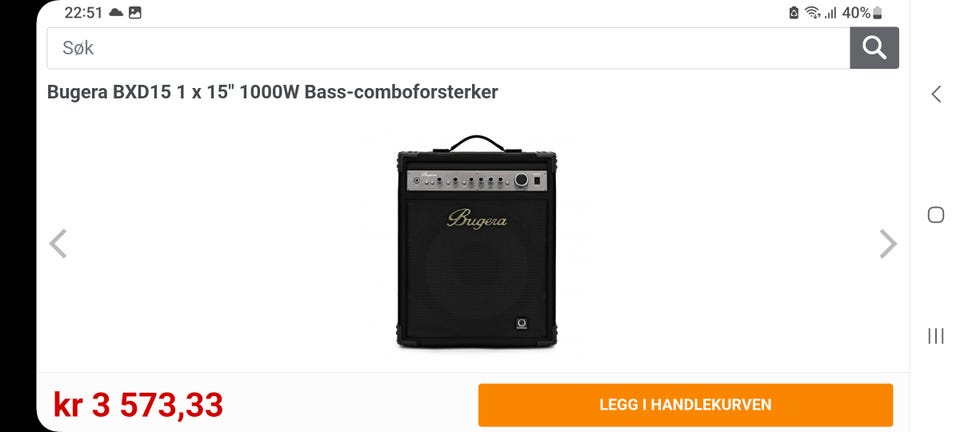Show the next product image arrow
The width and height of the screenshot is (960, 432).
888,244
